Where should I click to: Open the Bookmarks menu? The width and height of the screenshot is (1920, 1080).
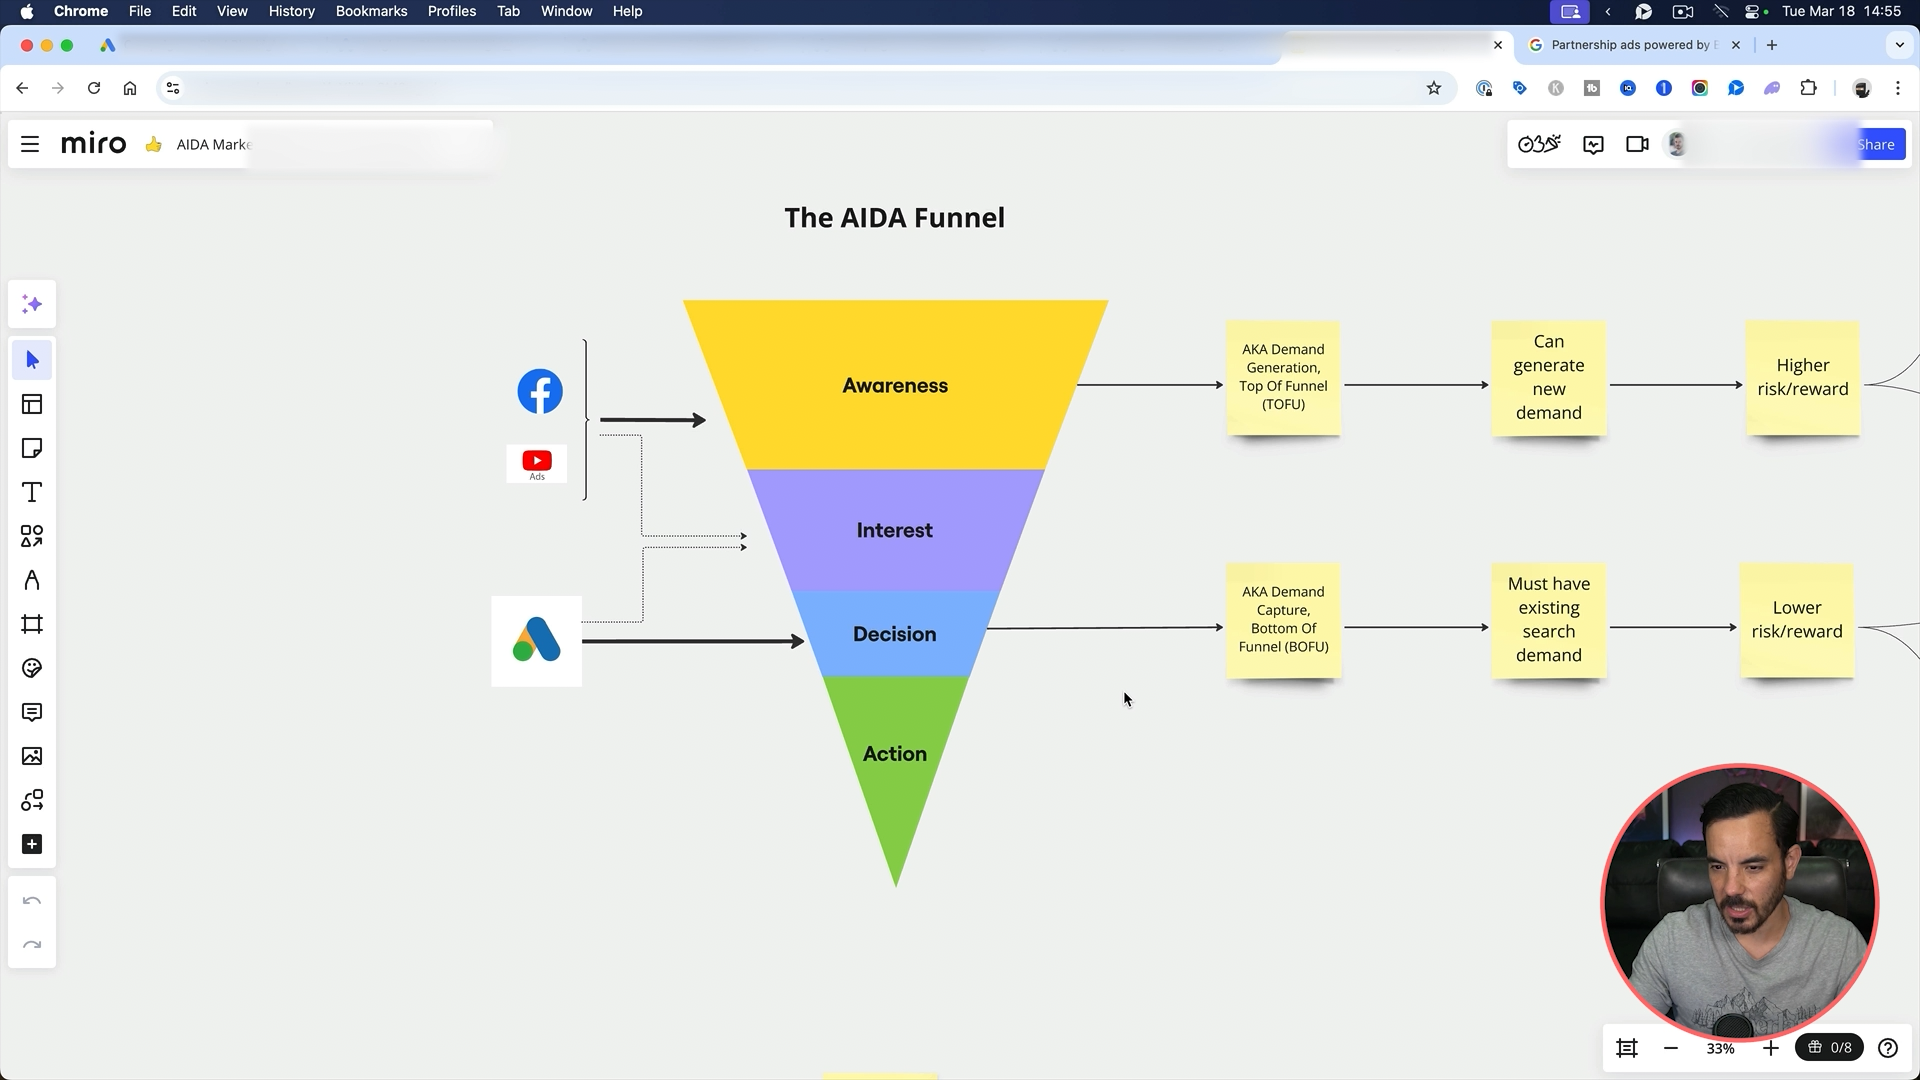371,11
